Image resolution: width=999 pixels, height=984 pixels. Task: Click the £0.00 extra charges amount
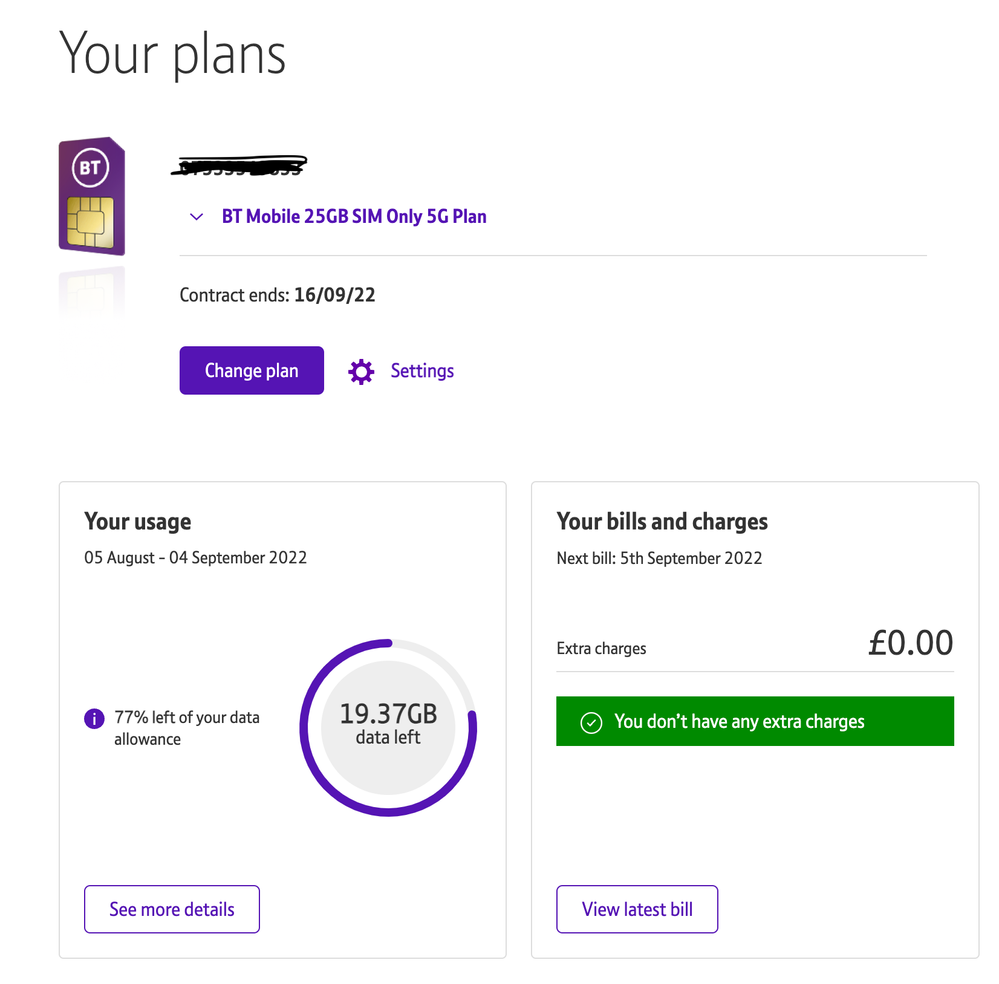click(910, 643)
